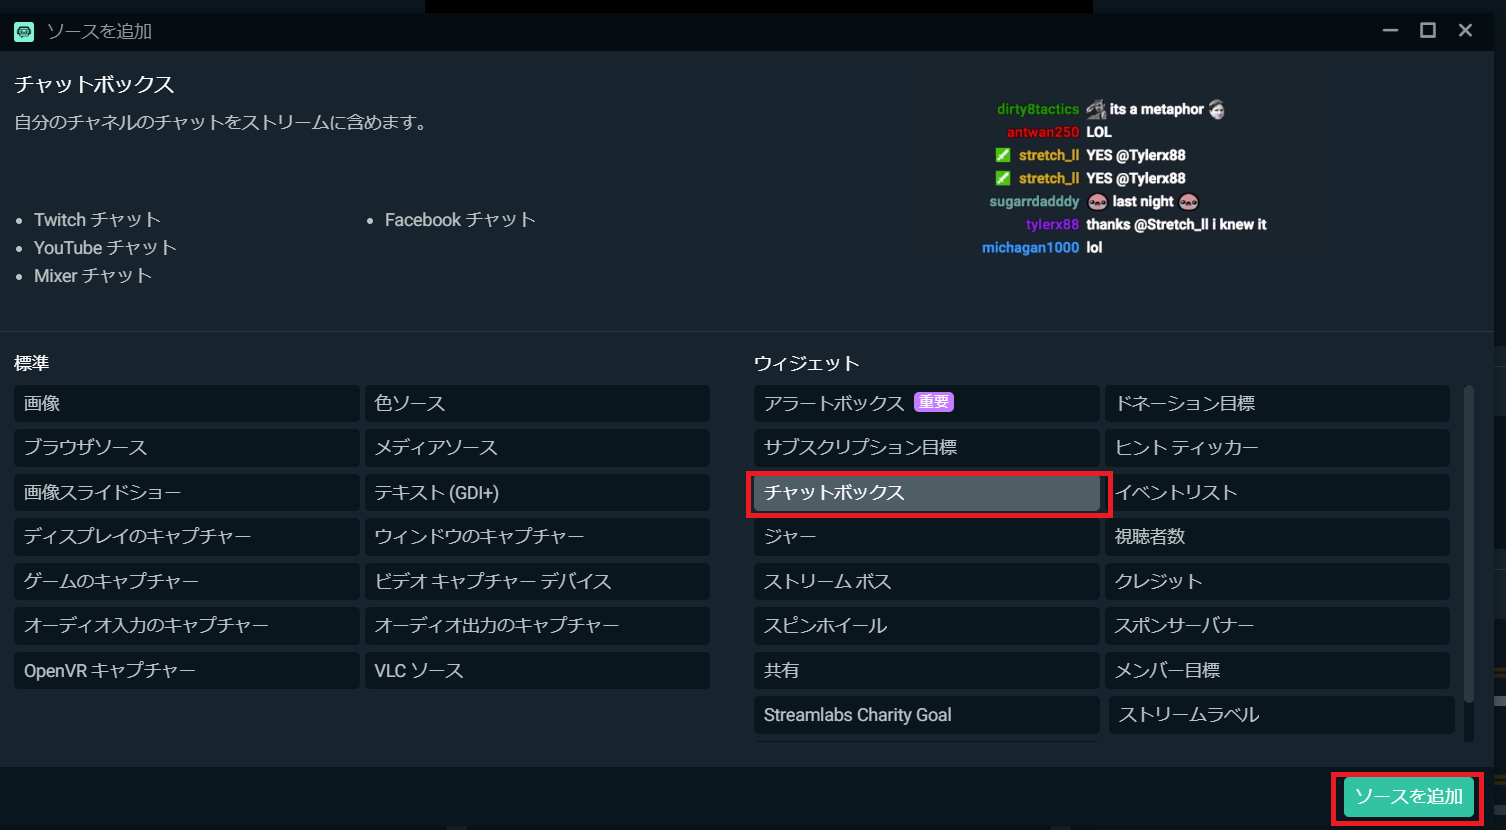
Task: Click the YouTube チャット list entry
Action: (105, 247)
